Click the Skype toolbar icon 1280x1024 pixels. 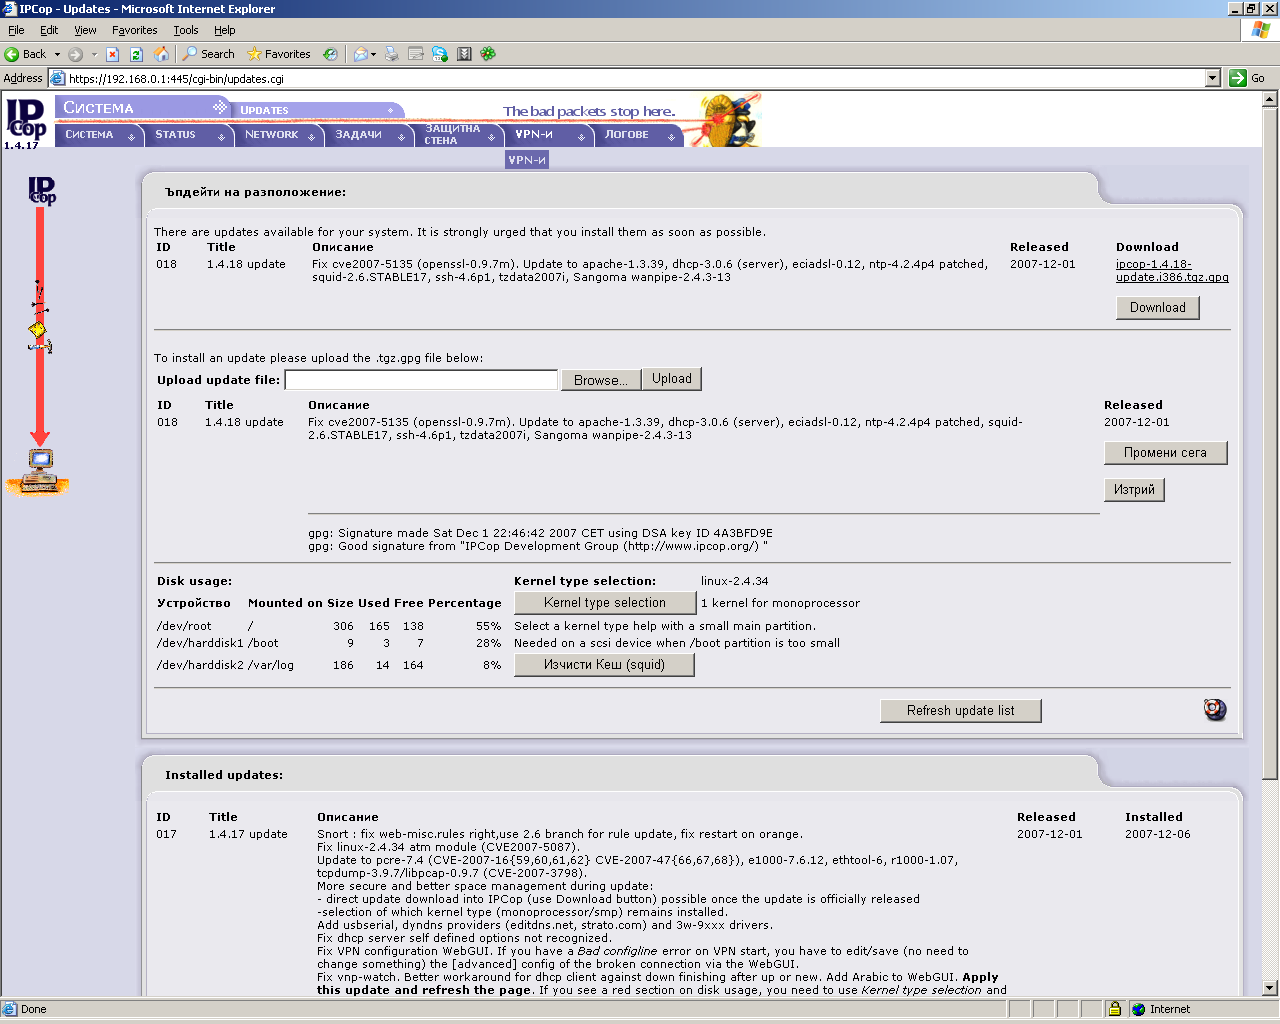click(x=440, y=54)
